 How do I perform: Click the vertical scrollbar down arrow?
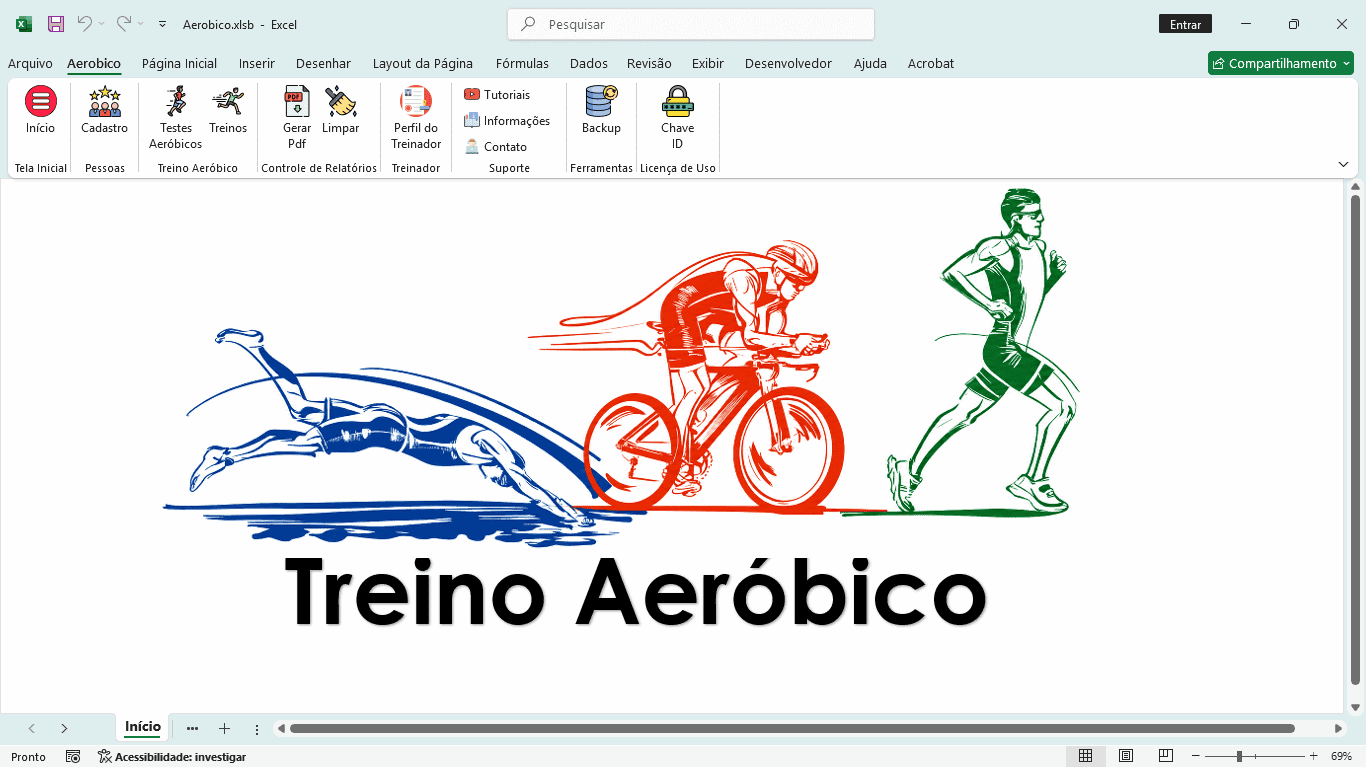tap(1356, 707)
